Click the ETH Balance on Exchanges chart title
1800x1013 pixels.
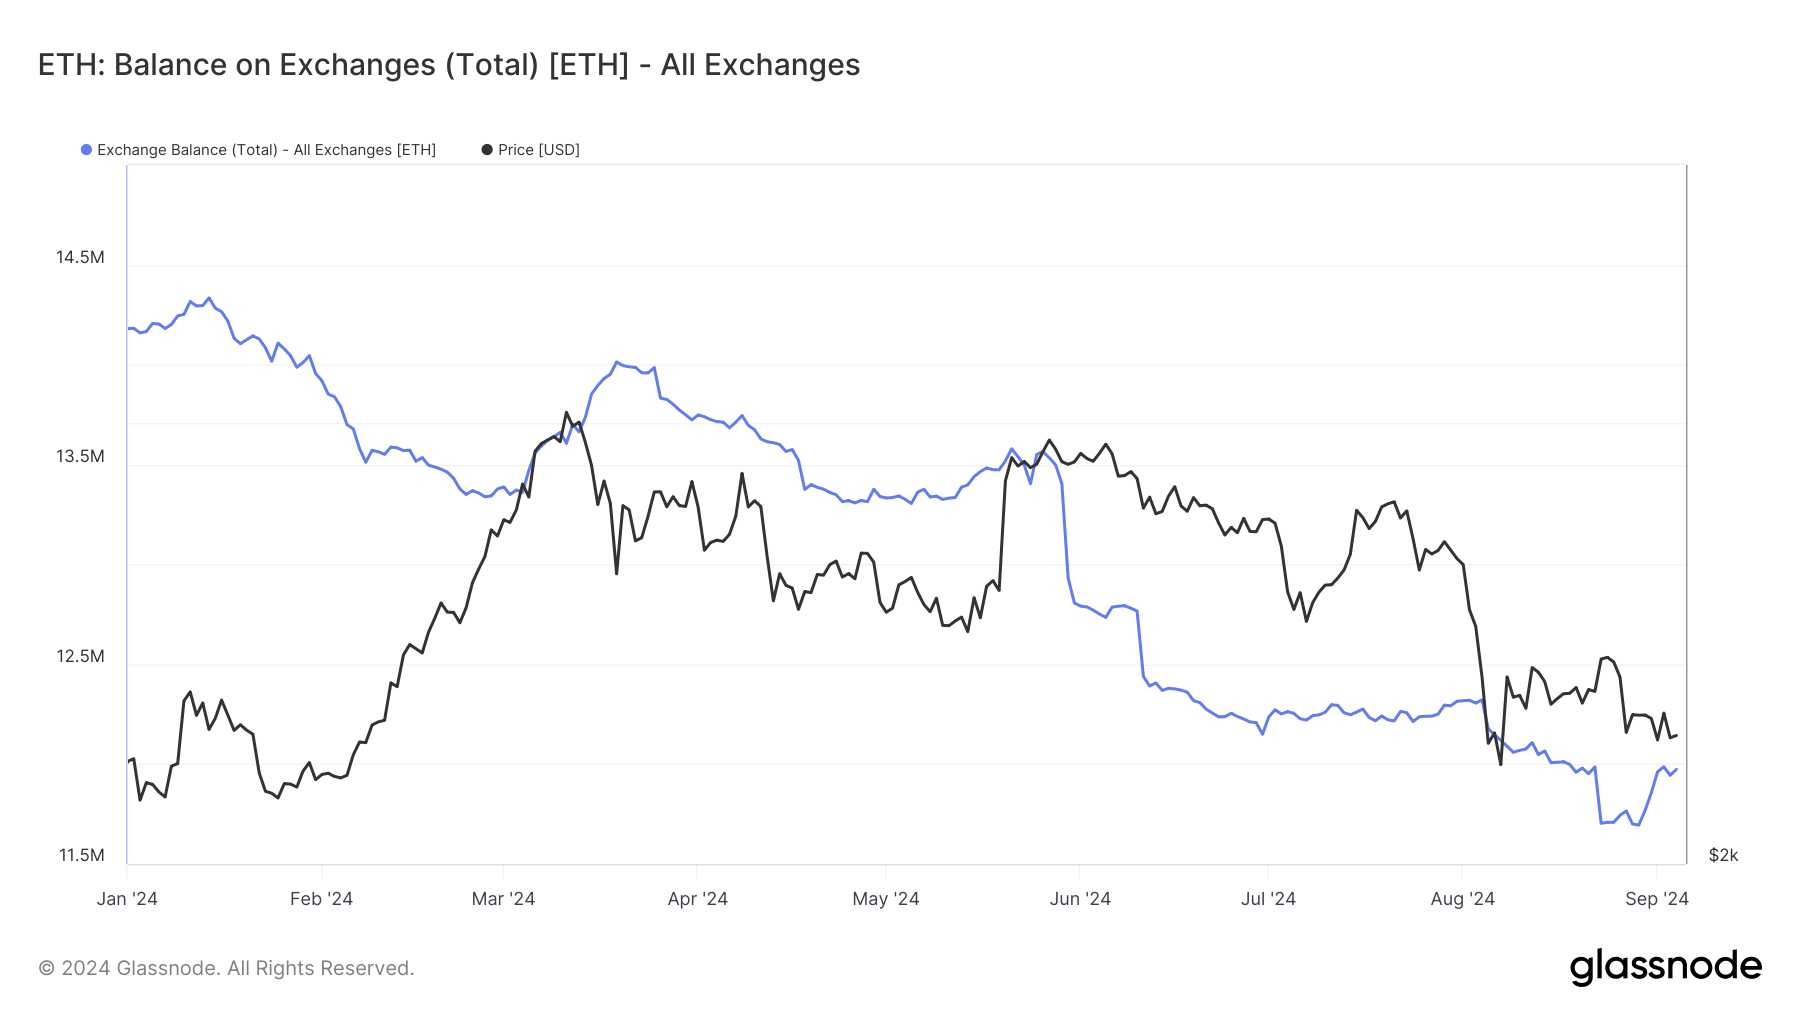pyautogui.click(x=449, y=65)
